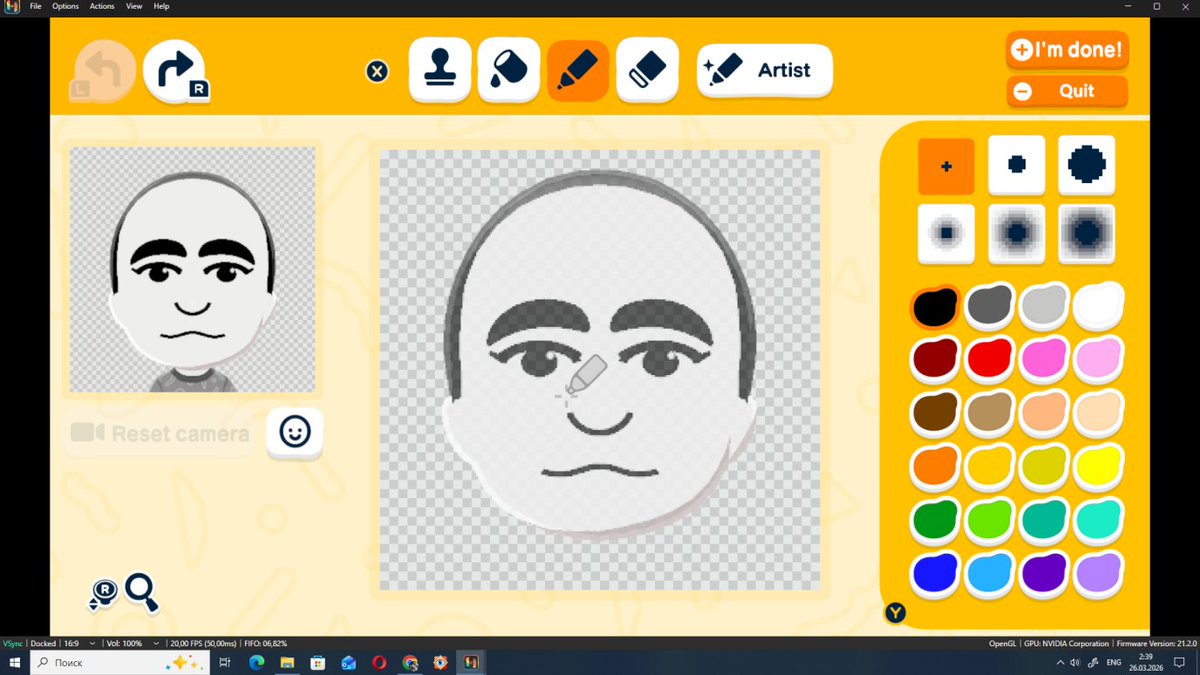Image resolution: width=1200 pixels, height=675 pixels.
Task: Click the greyed-out undo arrow button
Action: pos(104,71)
